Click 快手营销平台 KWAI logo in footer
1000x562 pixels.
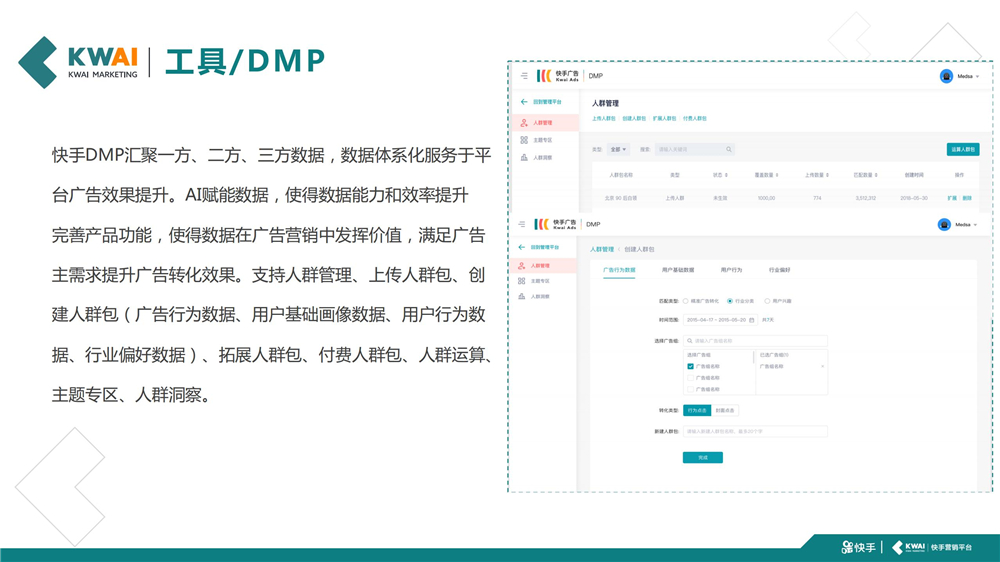pyautogui.click(x=932, y=547)
